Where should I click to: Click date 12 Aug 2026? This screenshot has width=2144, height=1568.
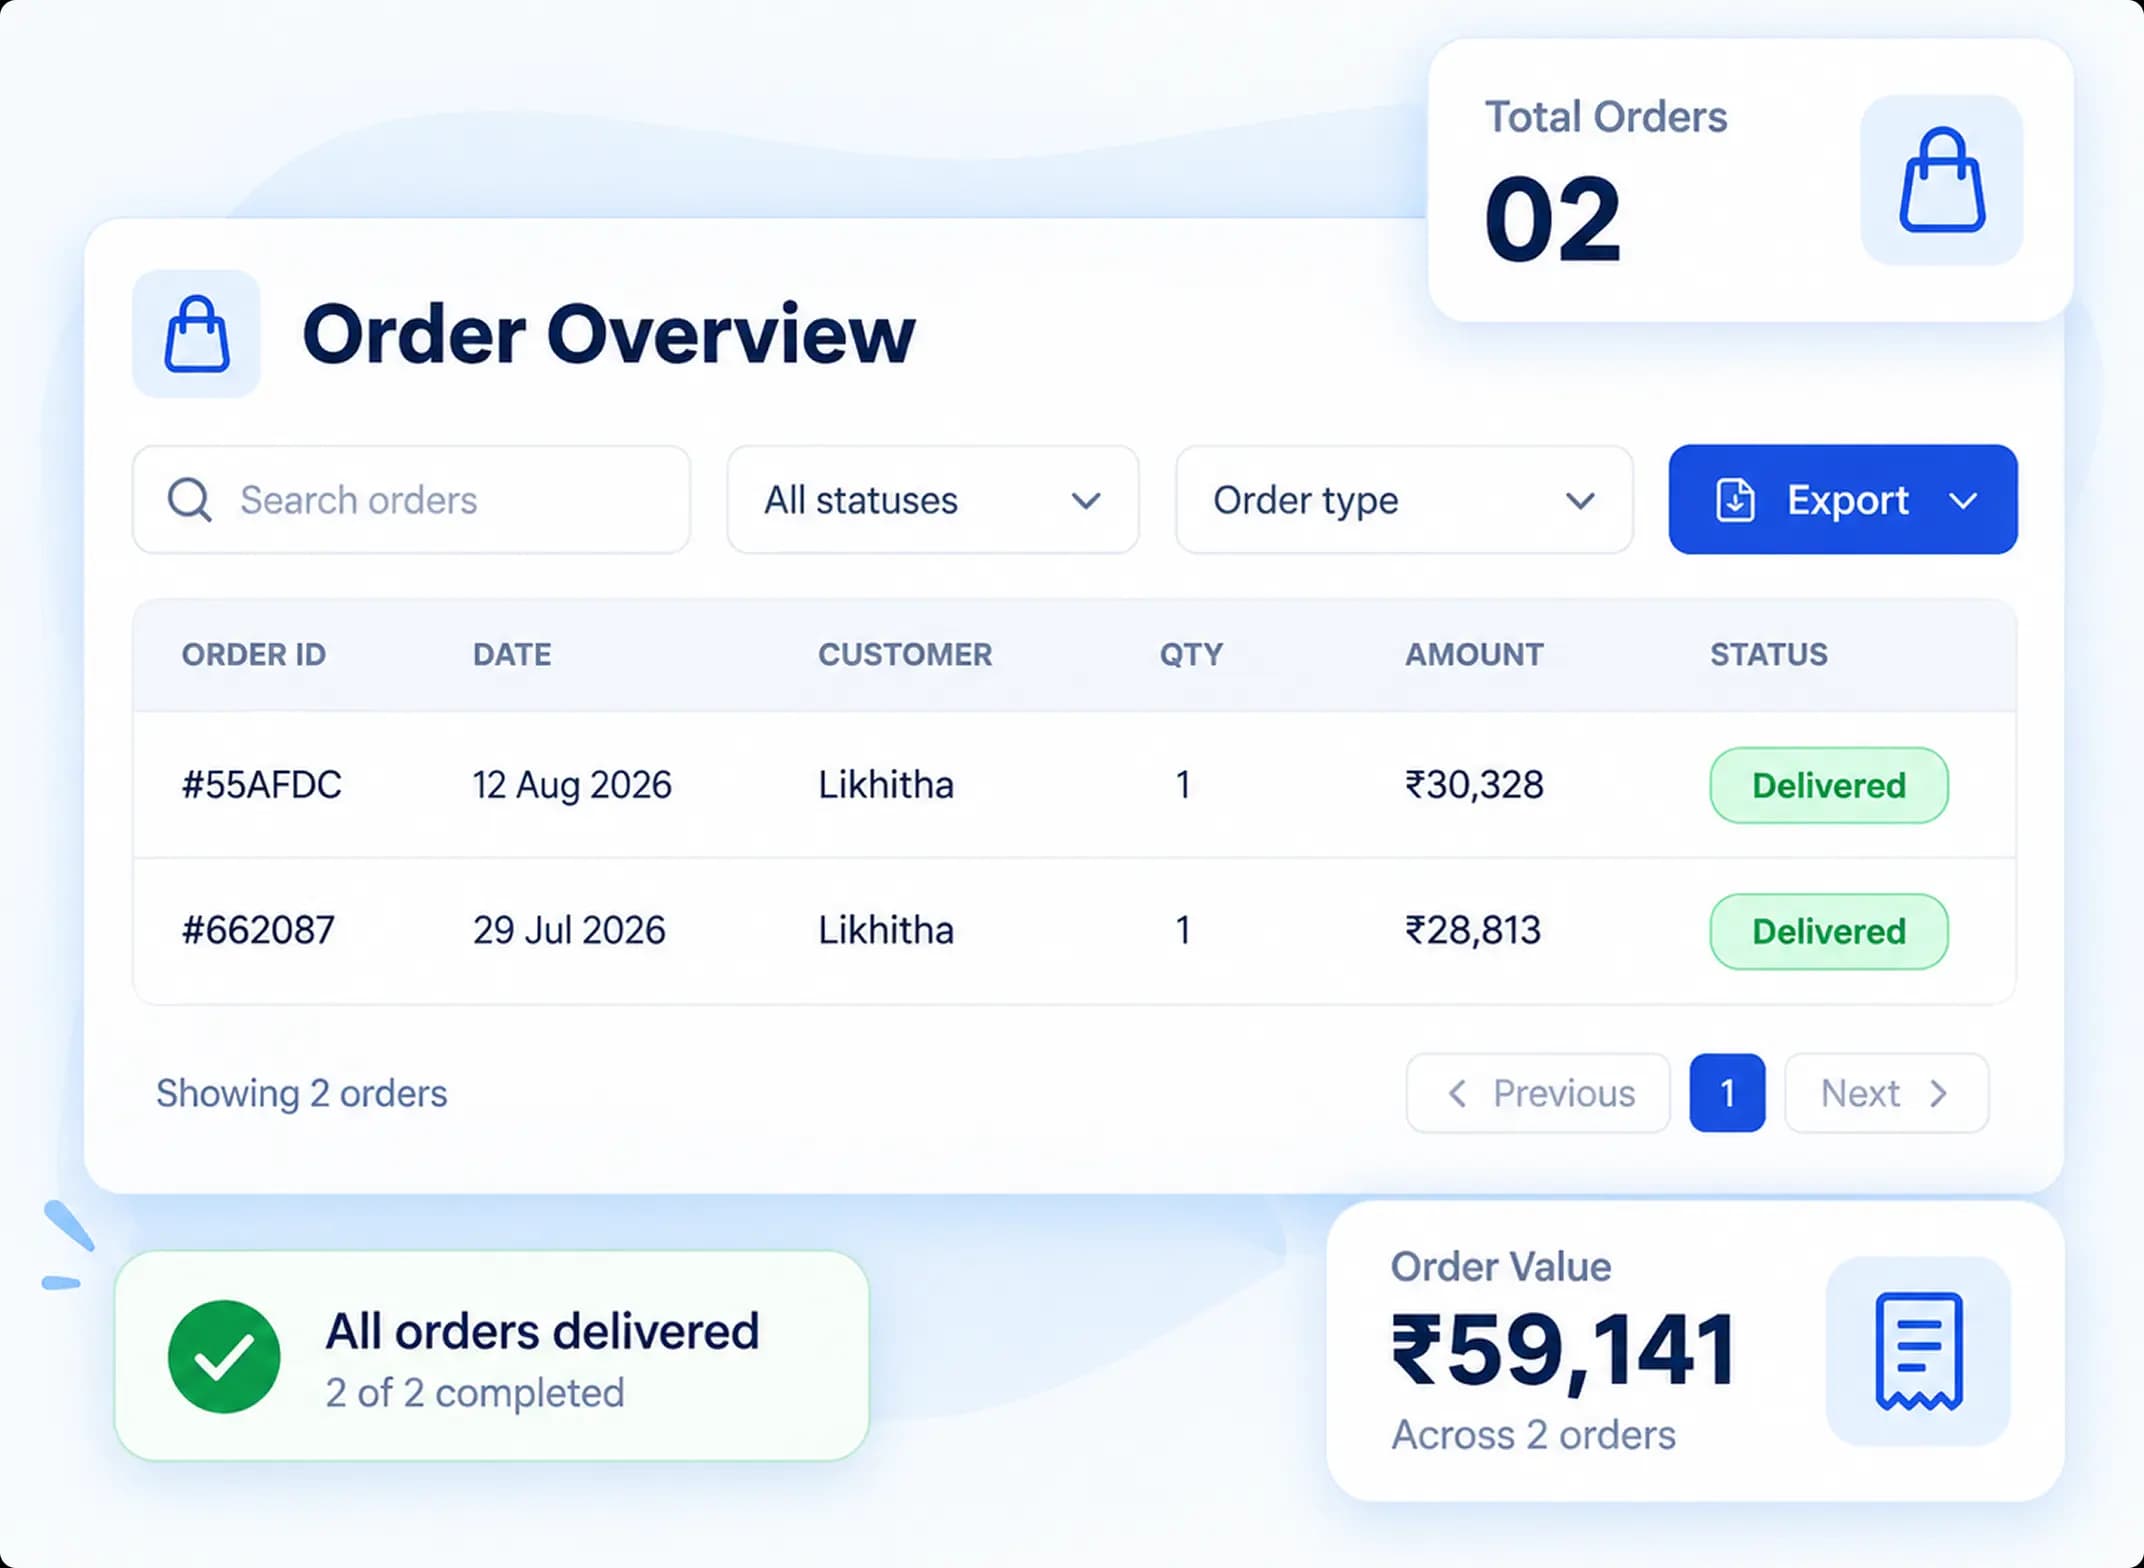572,785
